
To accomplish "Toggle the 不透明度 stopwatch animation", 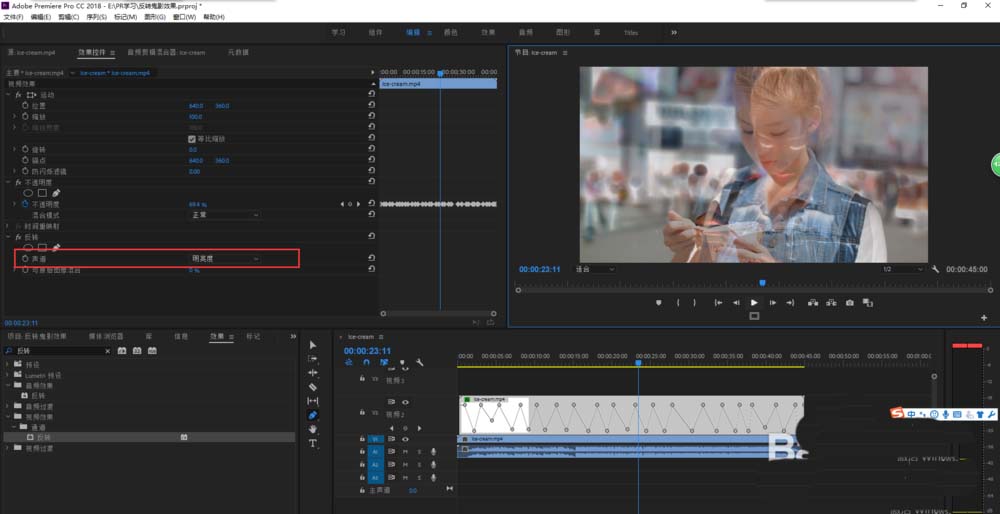I will pos(25,203).
